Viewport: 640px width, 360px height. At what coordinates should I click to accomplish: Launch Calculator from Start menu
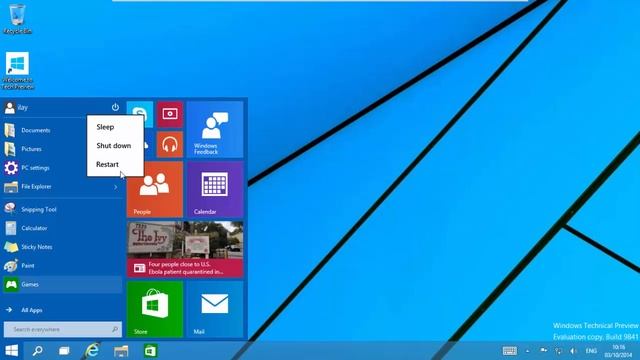[62, 228]
